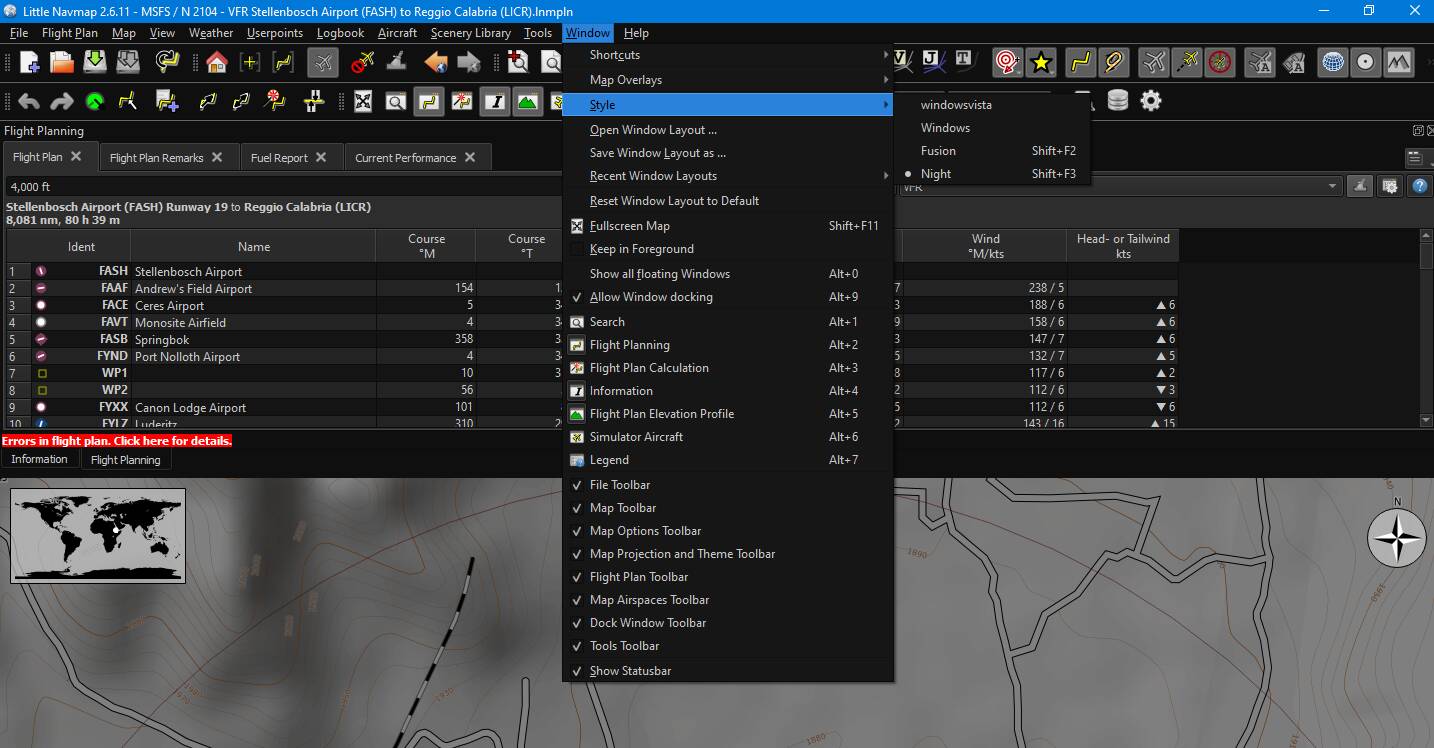Click the new flight plan icon
The image size is (1434, 748).
[x=30, y=63]
